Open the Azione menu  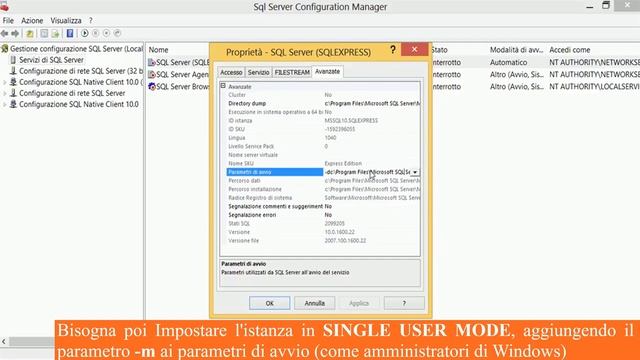[32, 20]
